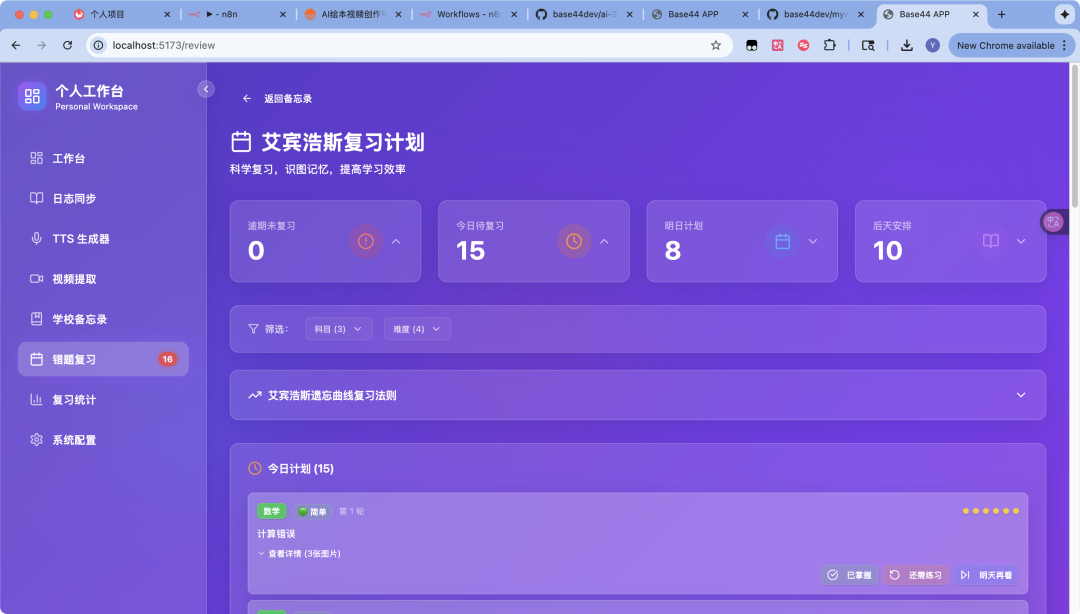This screenshot has width=1080, height=614.
Task: Click the 返回备忘录 back link
Action: [277, 99]
